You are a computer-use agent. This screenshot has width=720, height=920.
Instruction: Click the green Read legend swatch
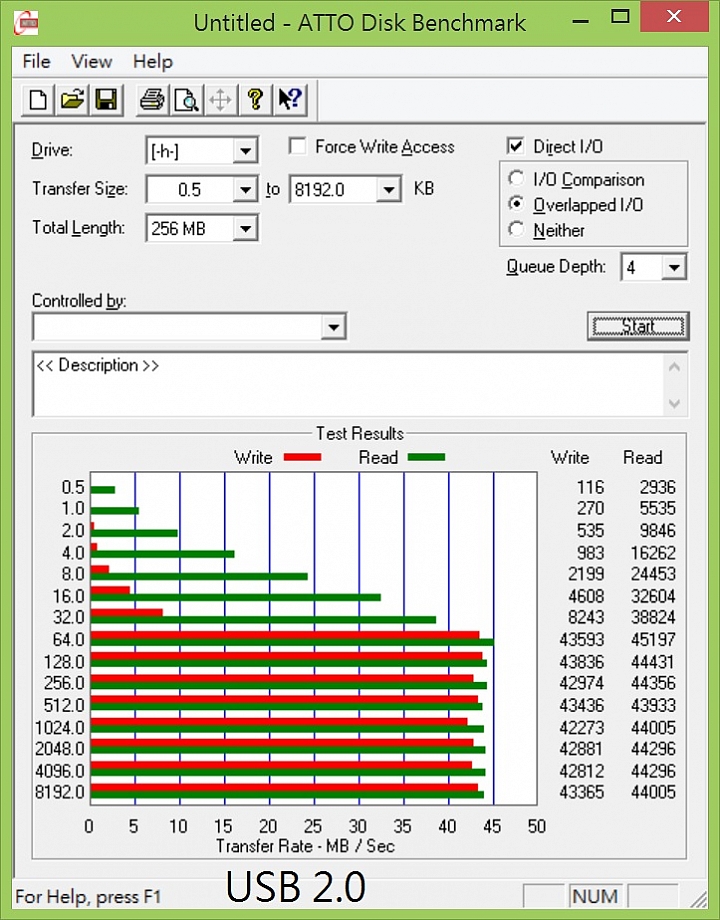click(426, 457)
